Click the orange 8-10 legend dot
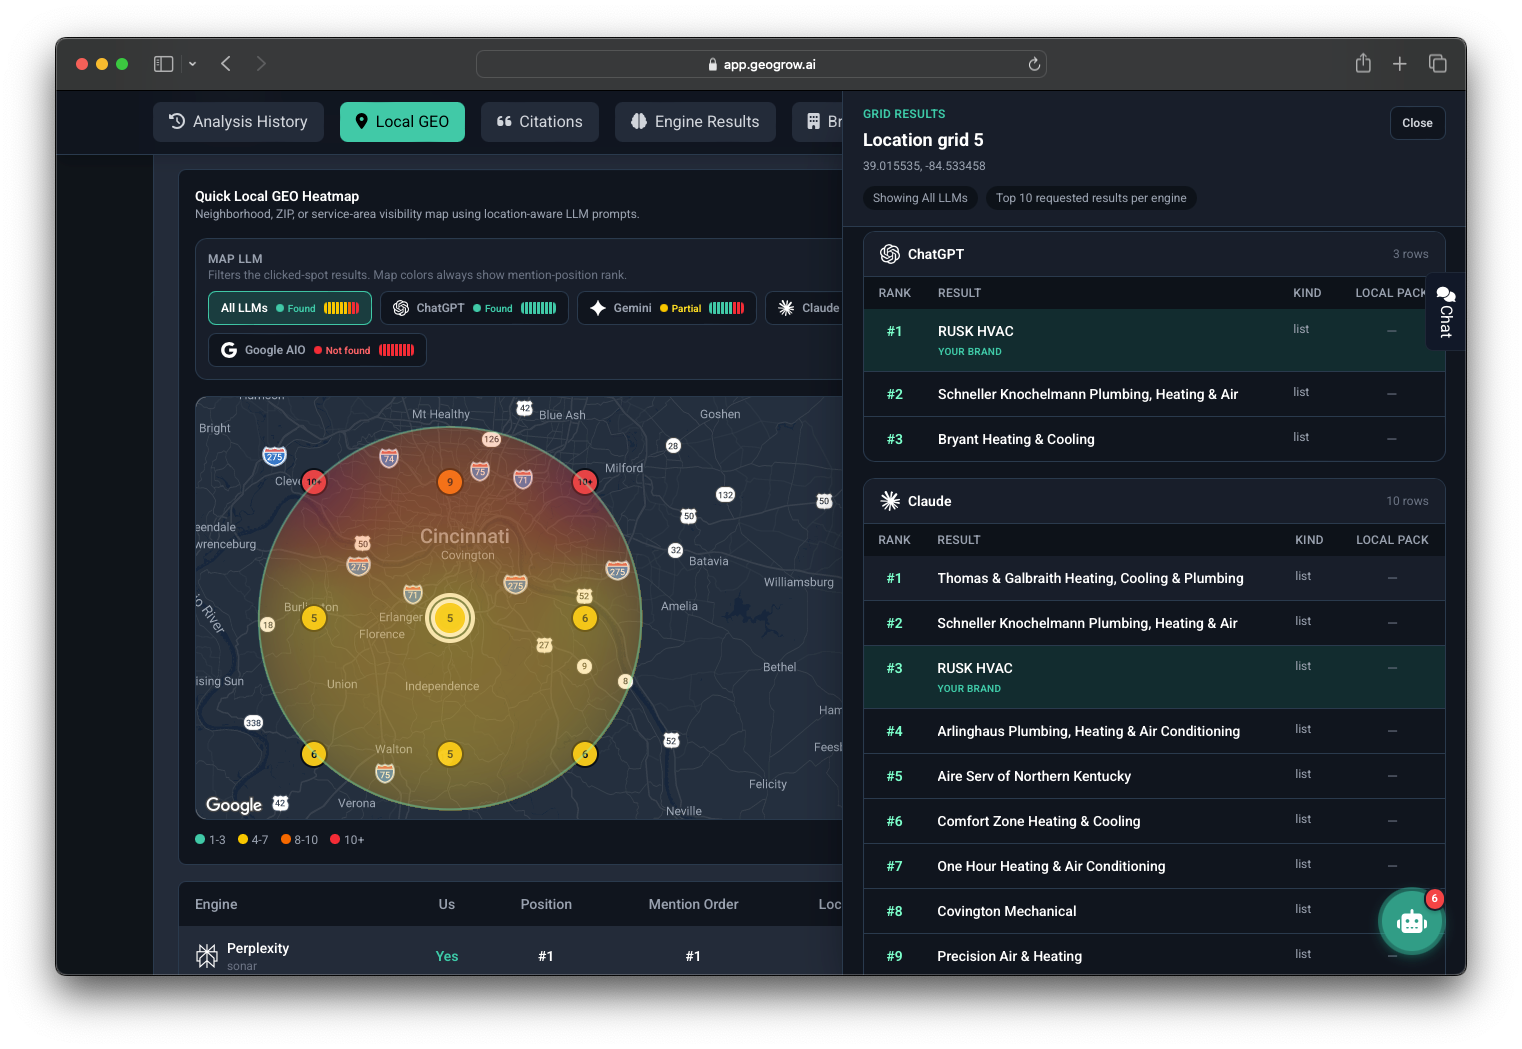Viewport: 1522px width, 1049px height. coord(286,839)
